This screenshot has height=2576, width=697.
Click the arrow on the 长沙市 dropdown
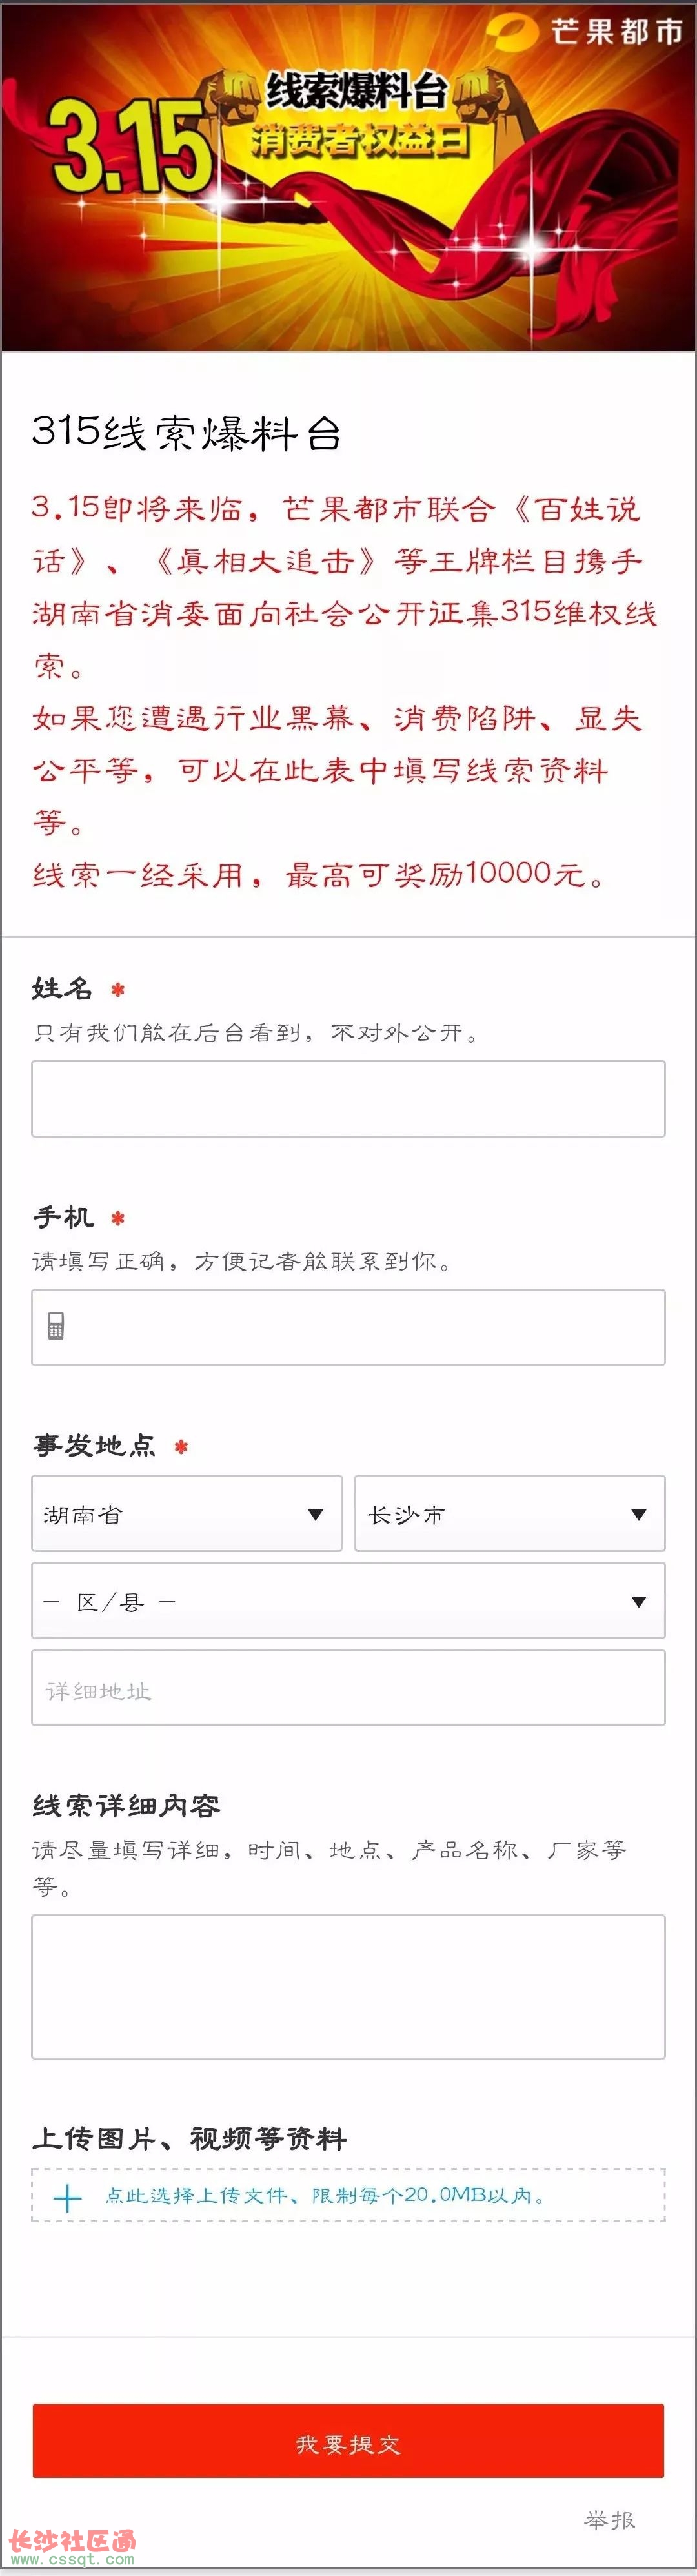[639, 1514]
